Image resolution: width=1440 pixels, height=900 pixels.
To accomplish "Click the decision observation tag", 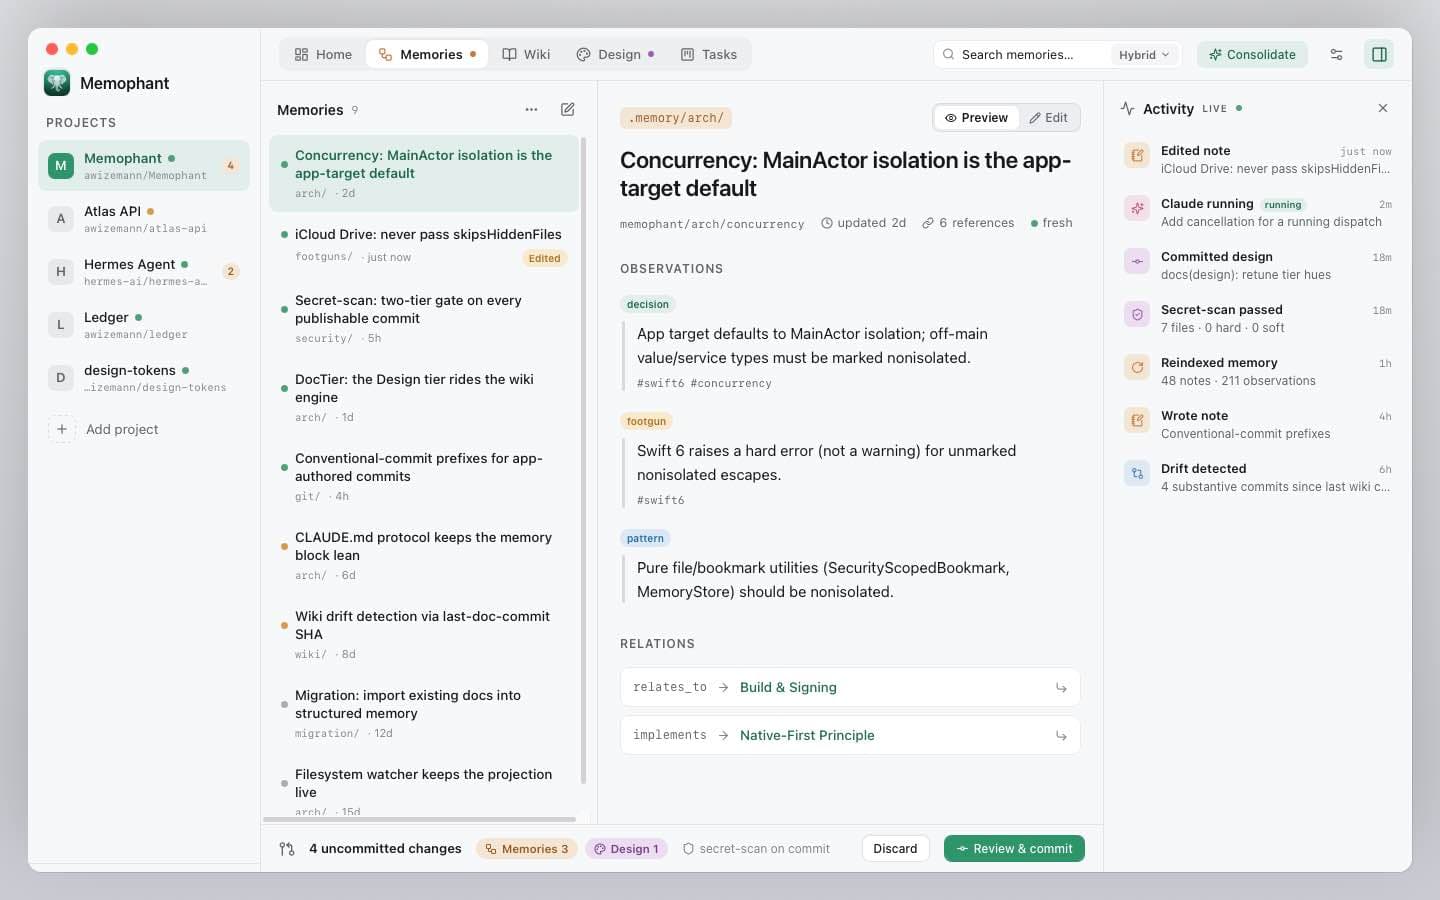I will tap(648, 304).
